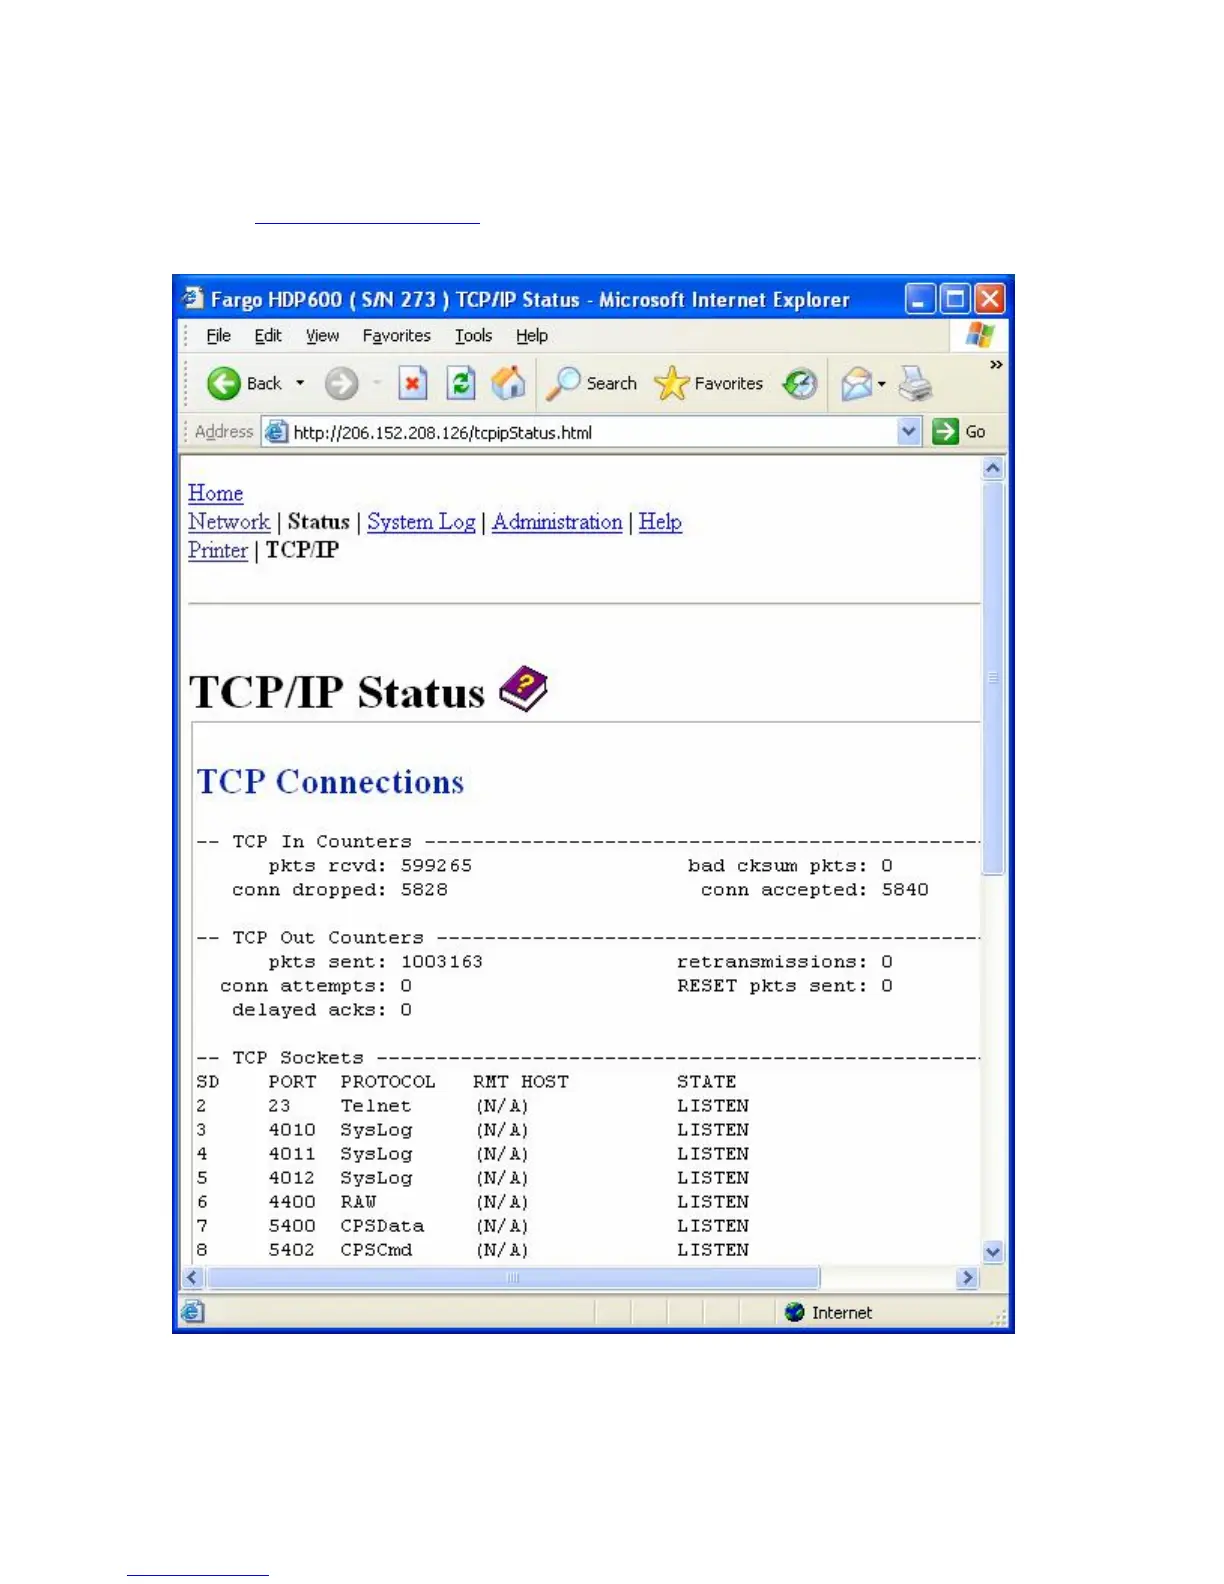Click the TCP/IP Status page heading
Image resolution: width=1224 pixels, height=1584 pixels.
click(336, 692)
